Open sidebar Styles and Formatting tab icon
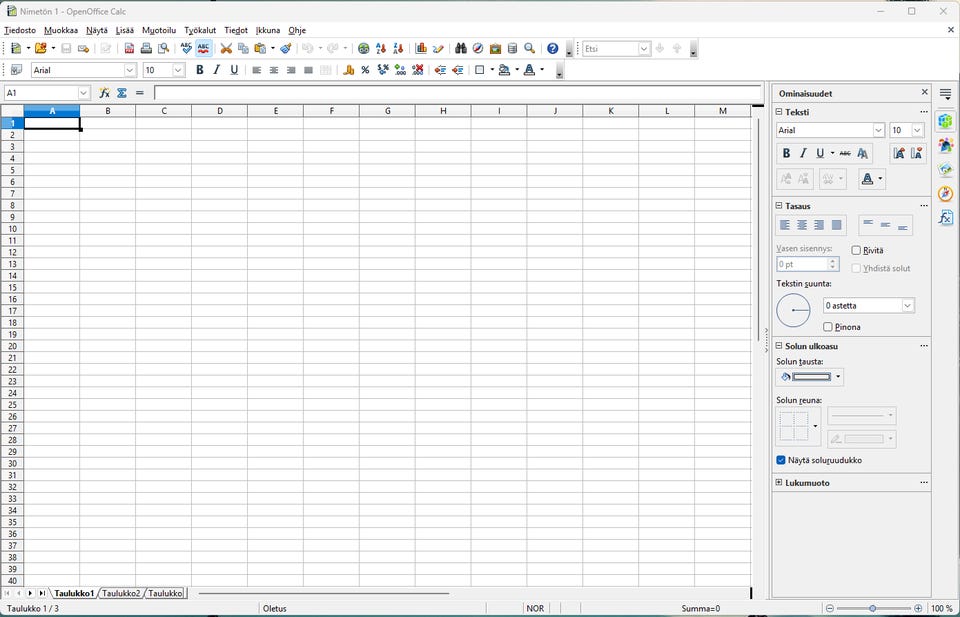 pyautogui.click(x=945, y=145)
